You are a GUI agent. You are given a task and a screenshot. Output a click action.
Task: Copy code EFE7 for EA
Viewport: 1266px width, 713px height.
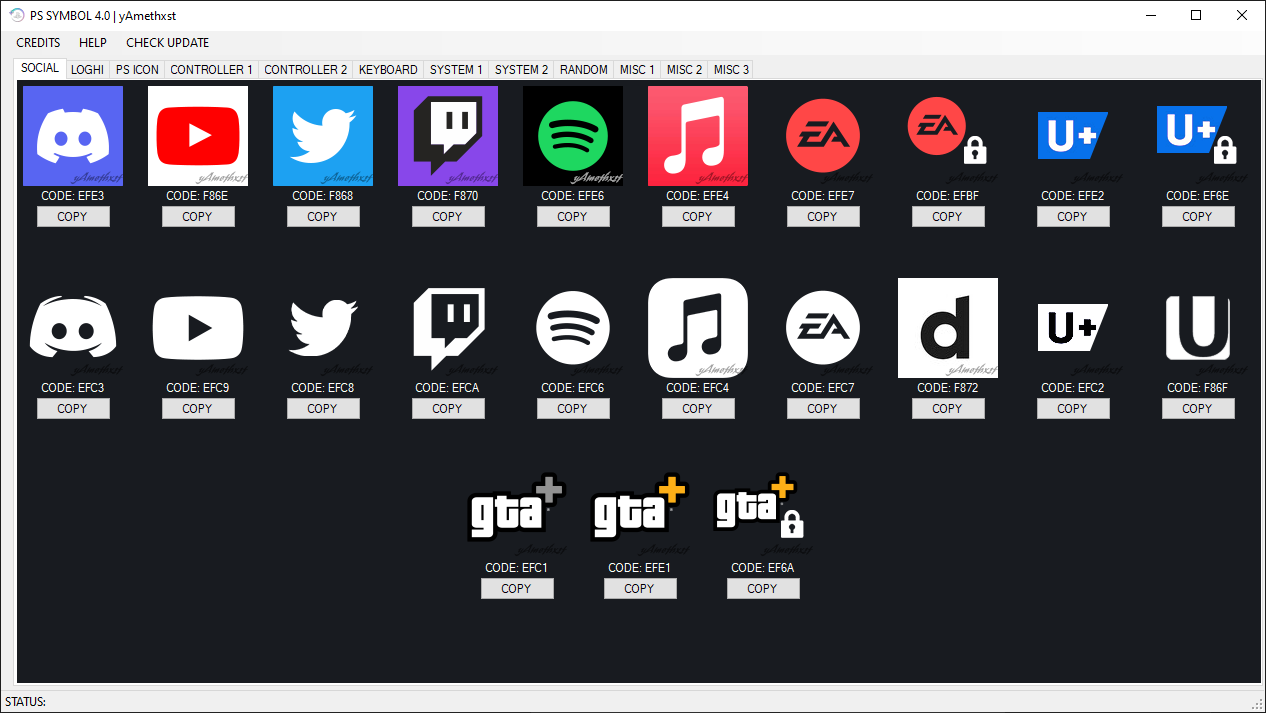pos(823,216)
